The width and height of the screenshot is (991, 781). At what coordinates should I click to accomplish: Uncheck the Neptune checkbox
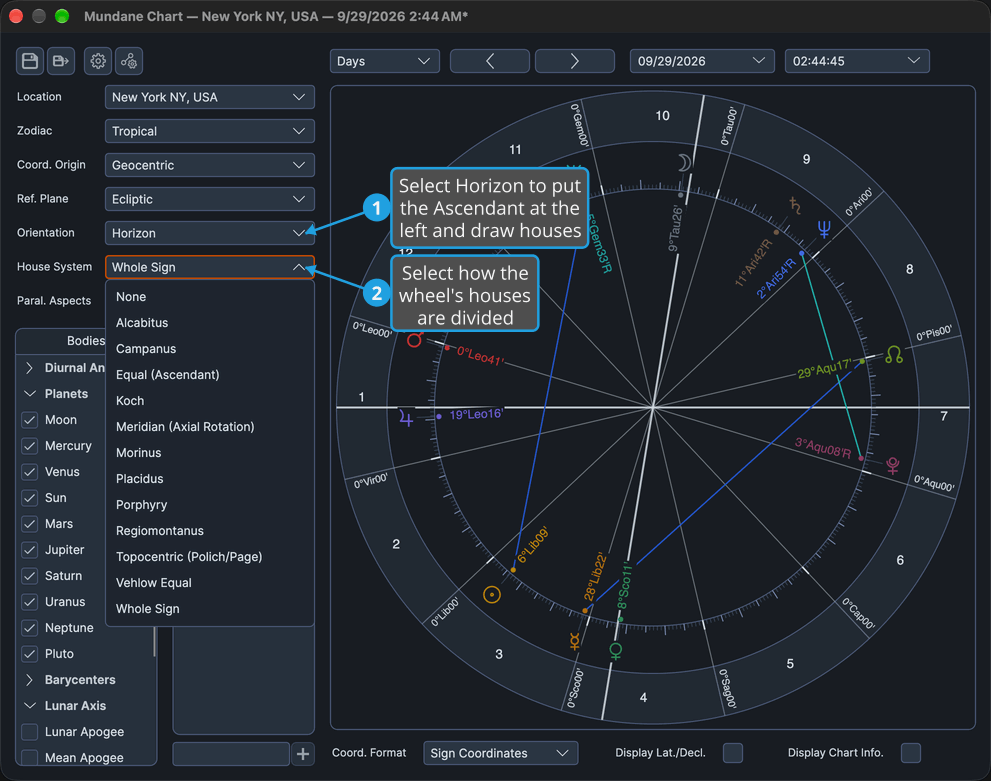coord(30,627)
